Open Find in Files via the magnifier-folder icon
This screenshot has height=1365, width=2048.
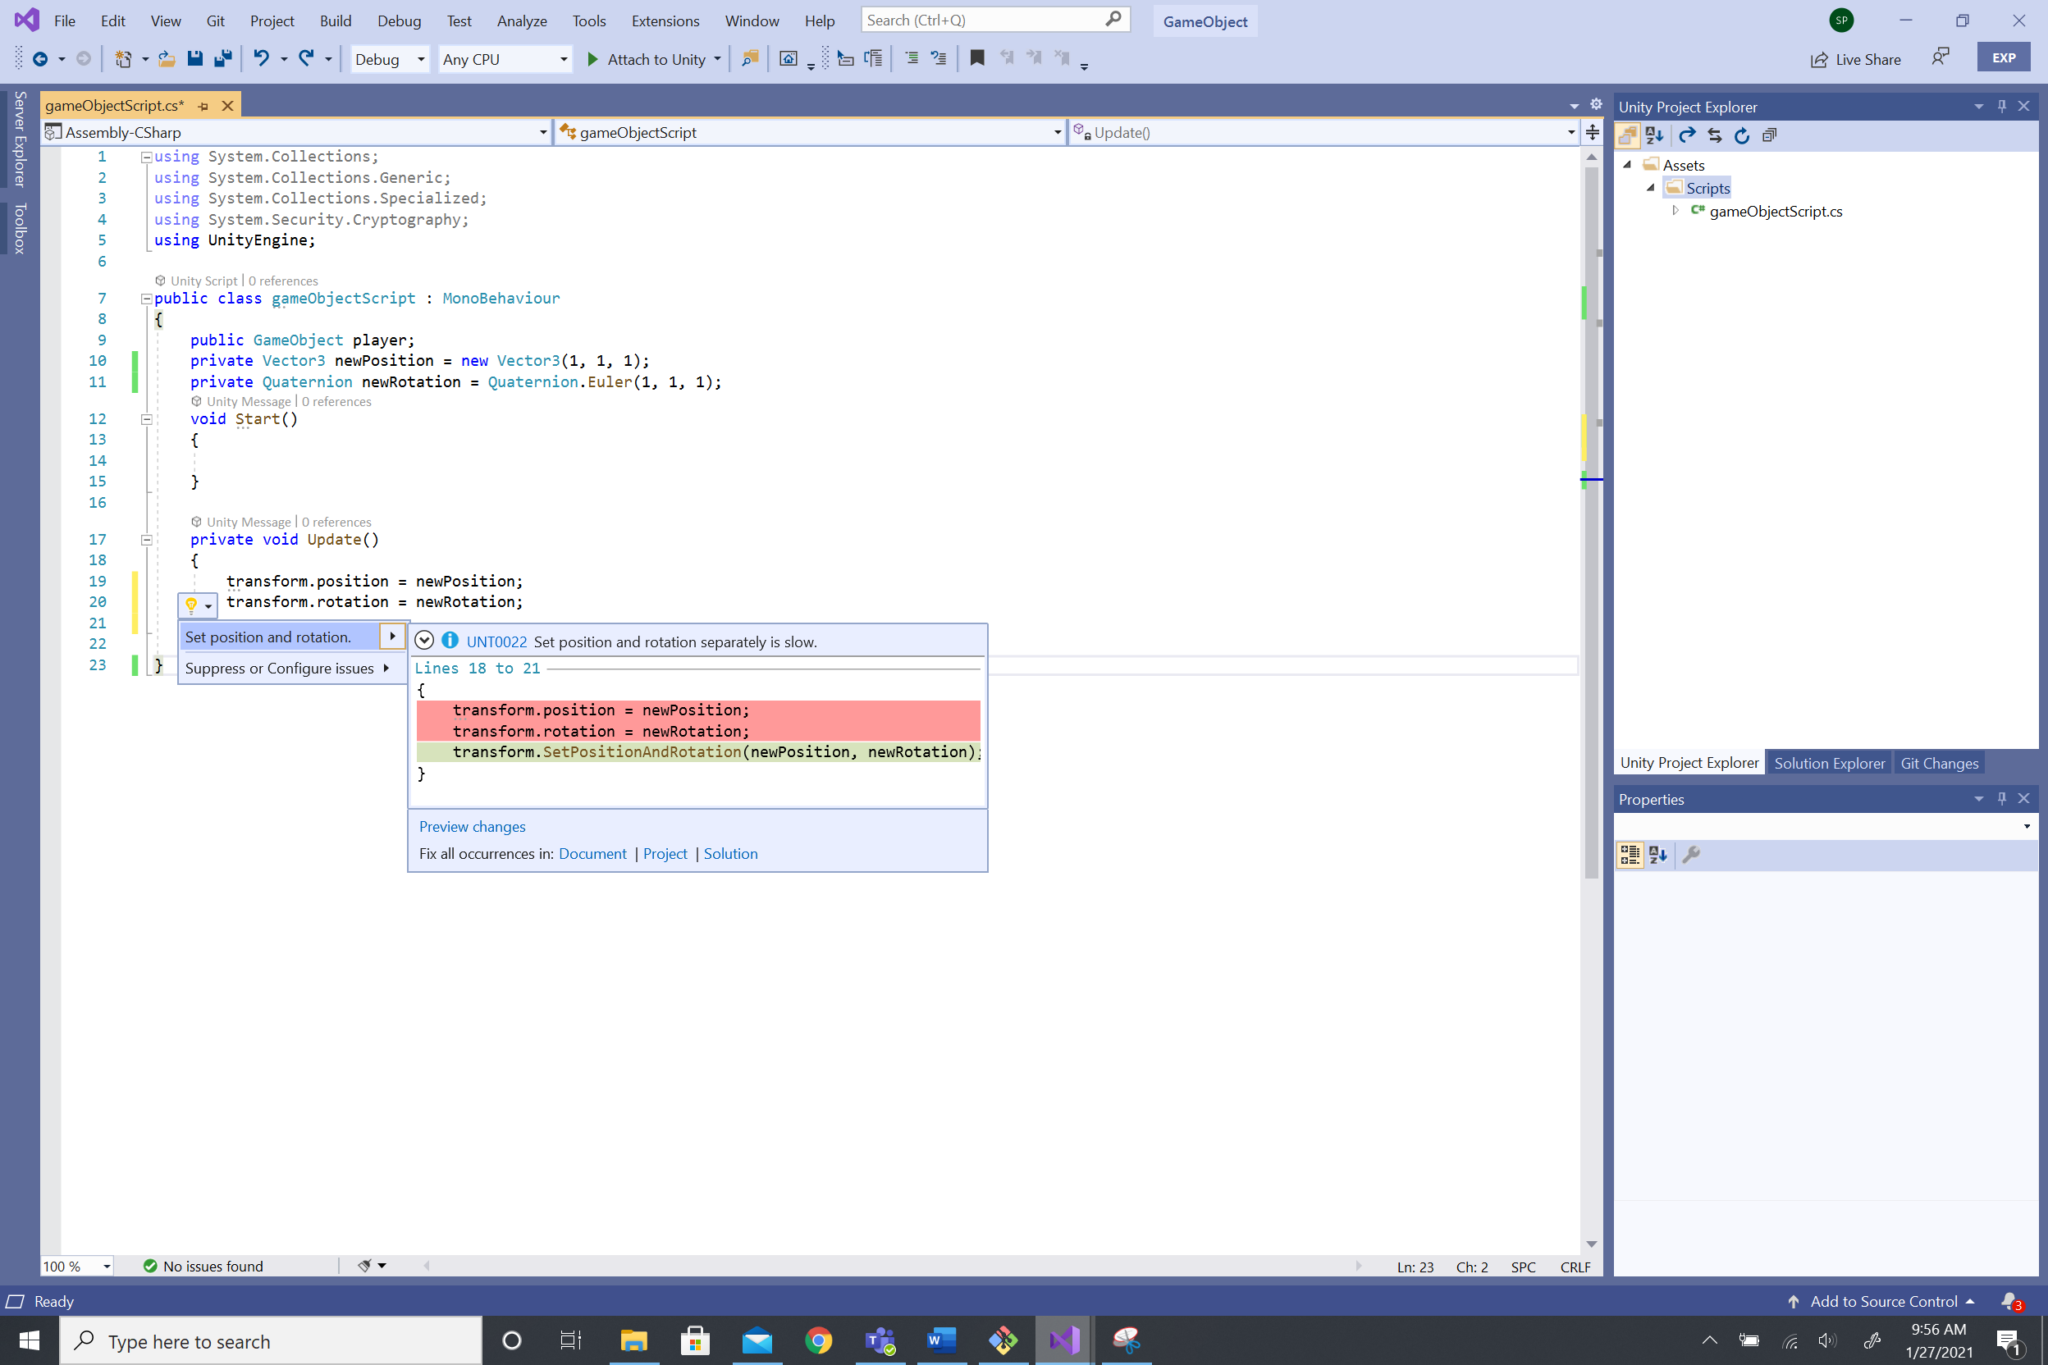(x=749, y=58)
